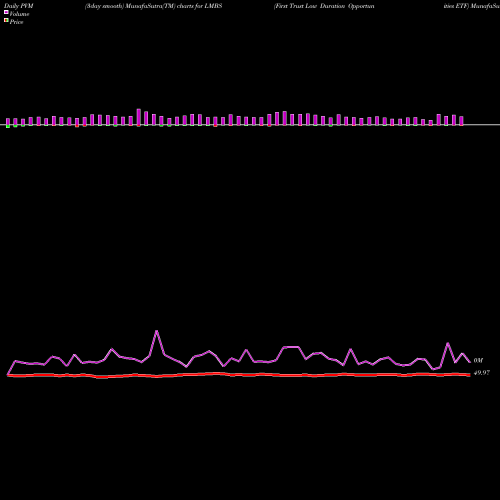Select the 'Price' legend label

click(x=17, y=22)
